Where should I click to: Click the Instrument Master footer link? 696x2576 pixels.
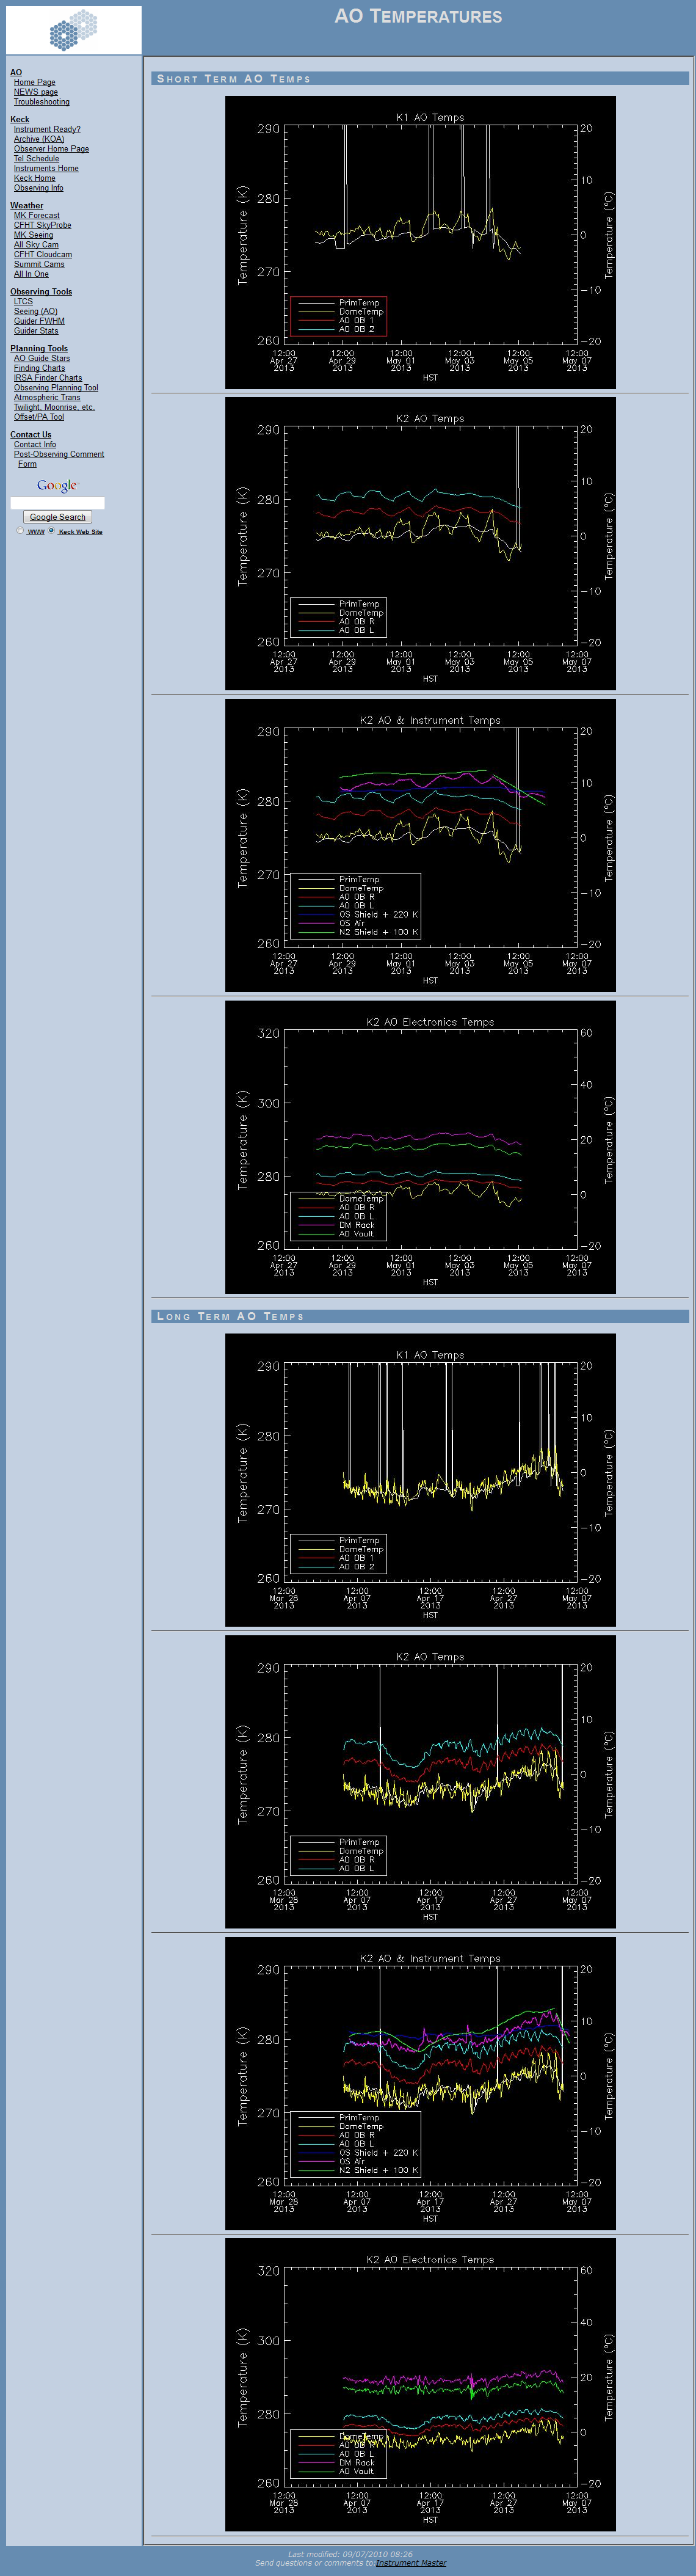[411, 2563]
